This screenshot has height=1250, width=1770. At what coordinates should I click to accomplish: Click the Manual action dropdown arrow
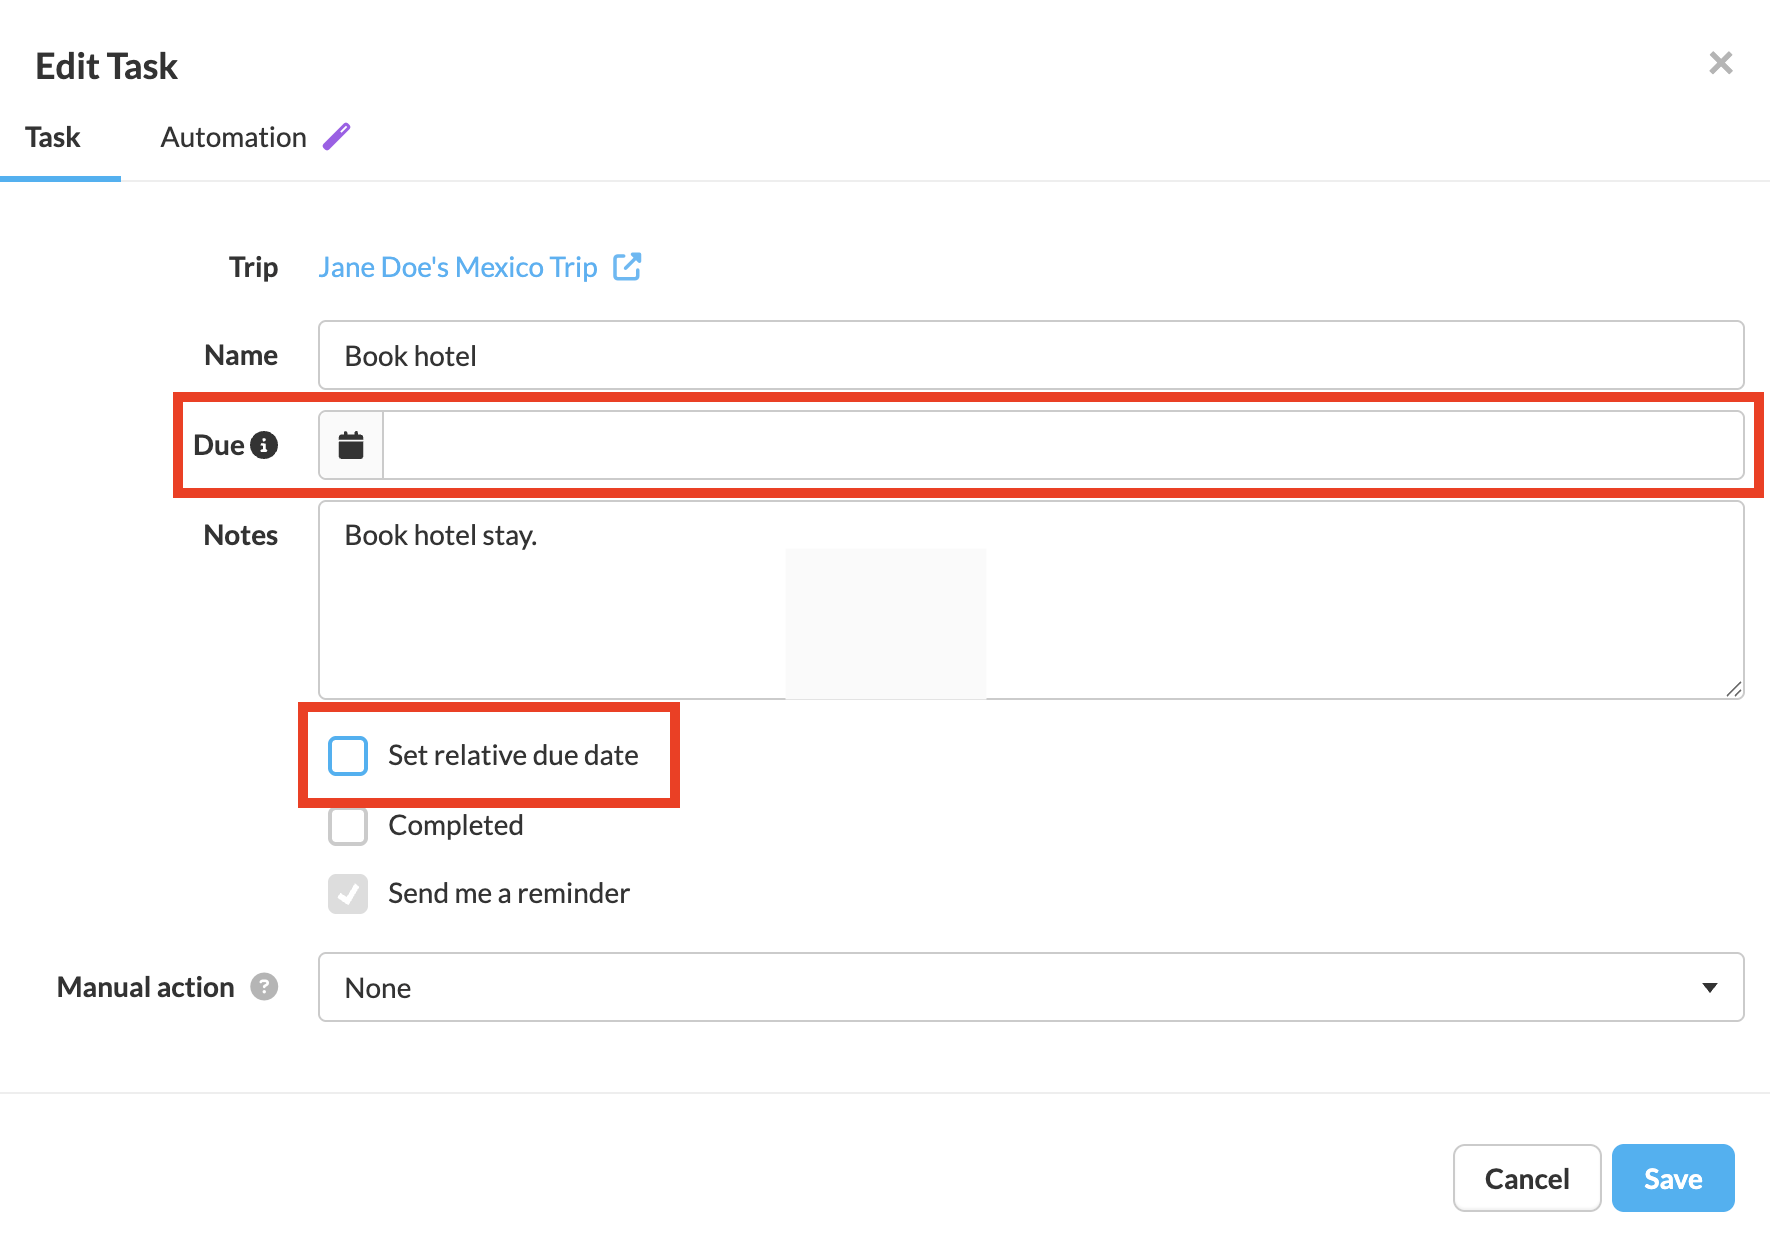point(1710,987)
